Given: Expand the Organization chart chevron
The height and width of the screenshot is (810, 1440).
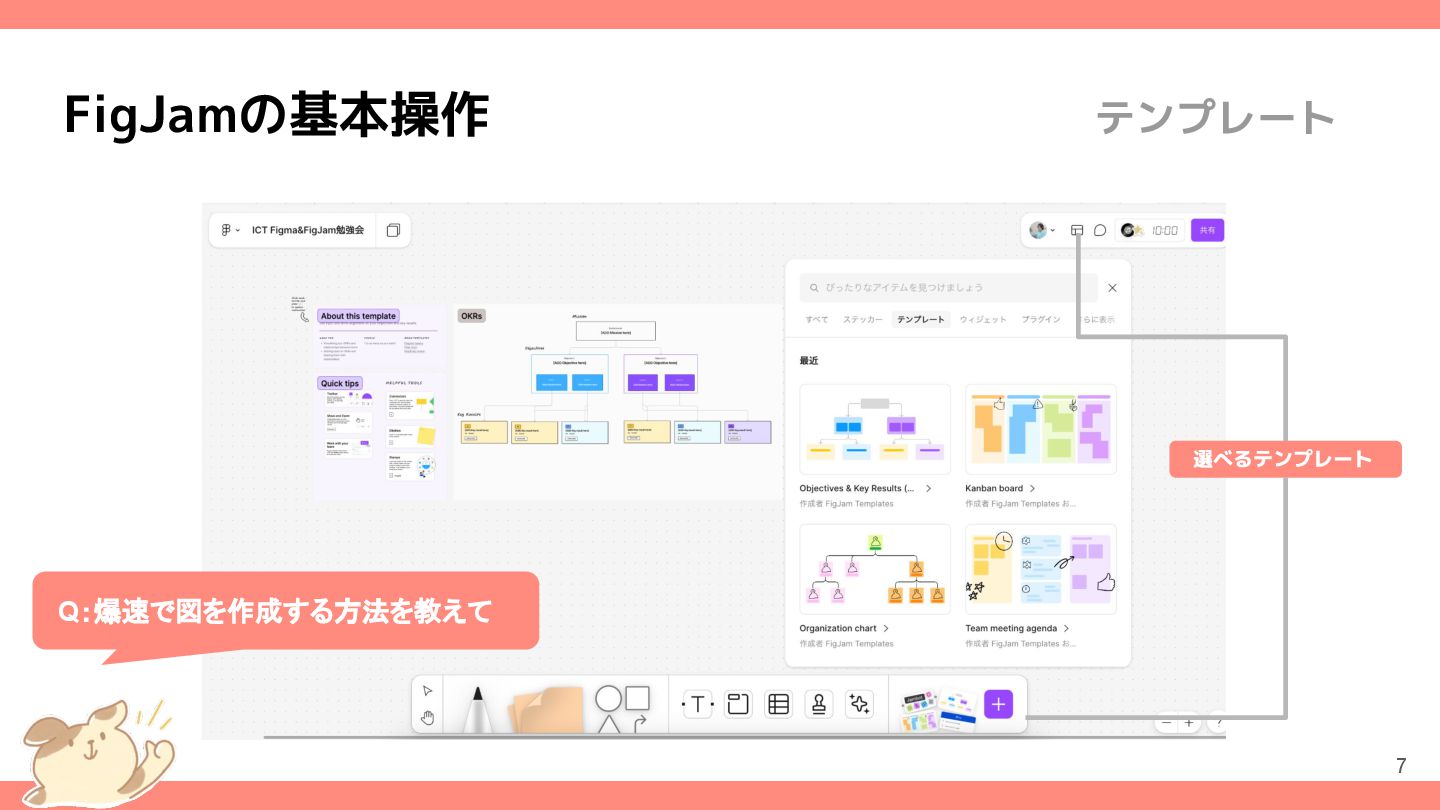Looking at the screenshot, I should 886,628.
